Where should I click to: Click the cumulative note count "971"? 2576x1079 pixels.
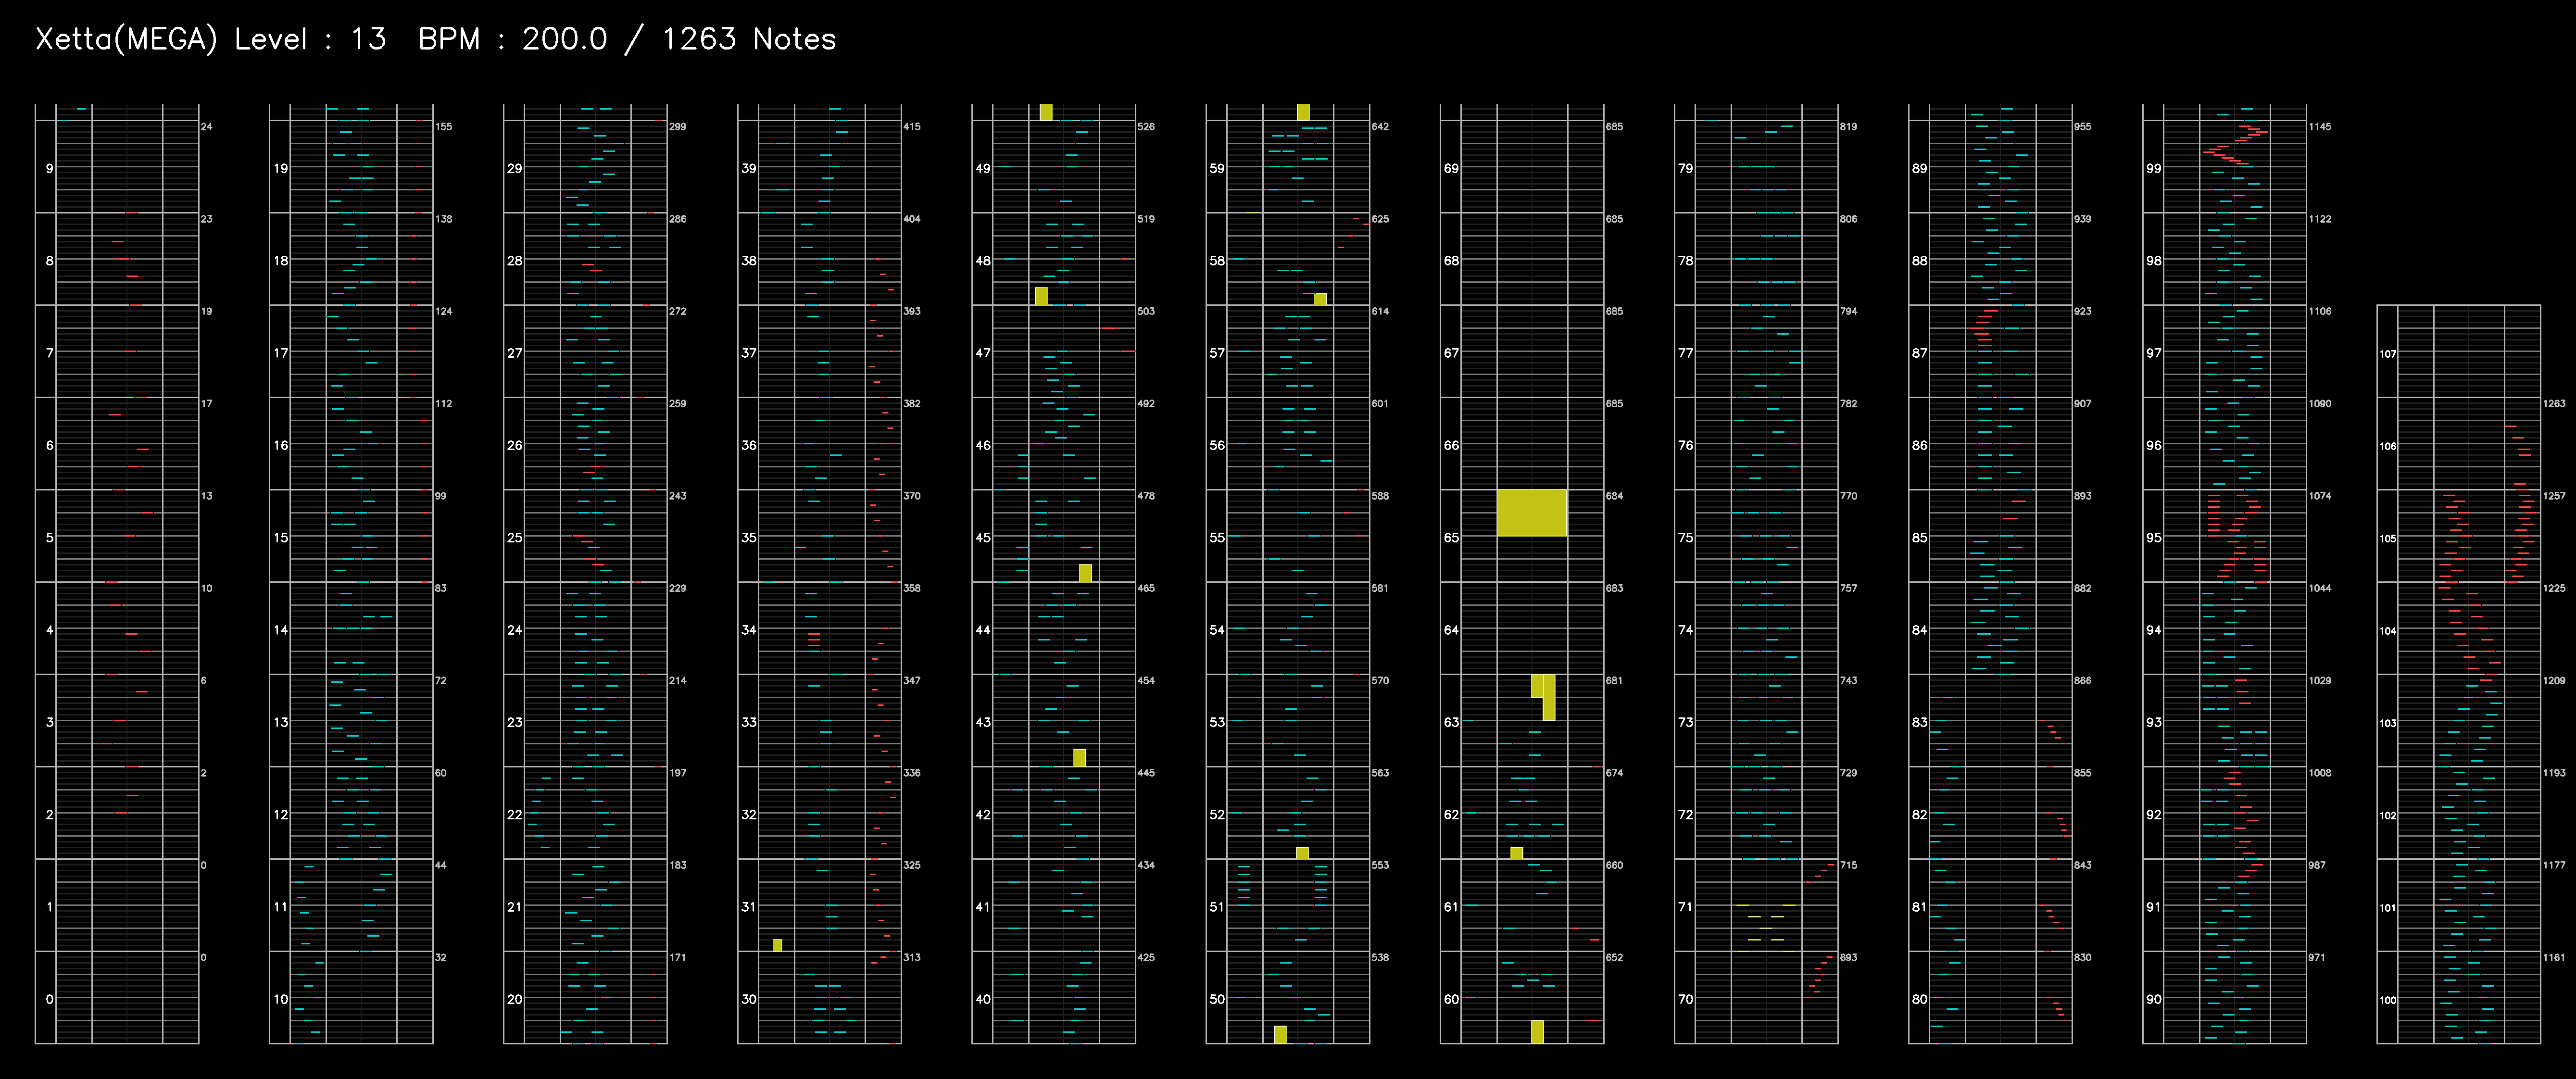(x=2317, y=957)
